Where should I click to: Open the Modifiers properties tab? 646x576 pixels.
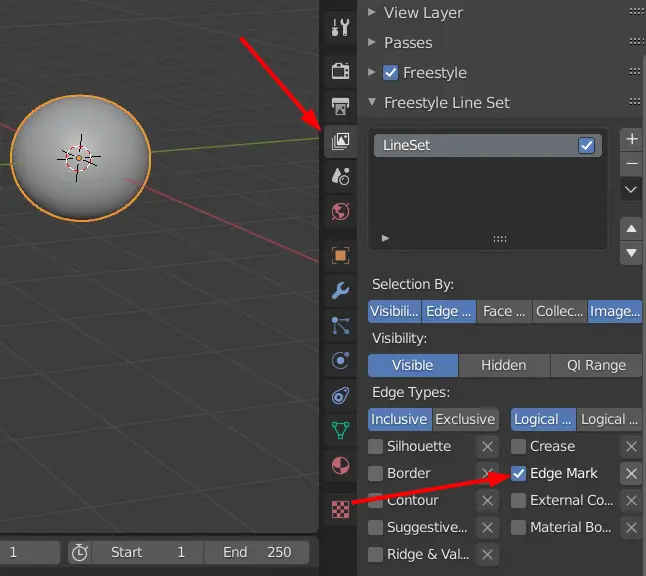click(x=340, y=290)
